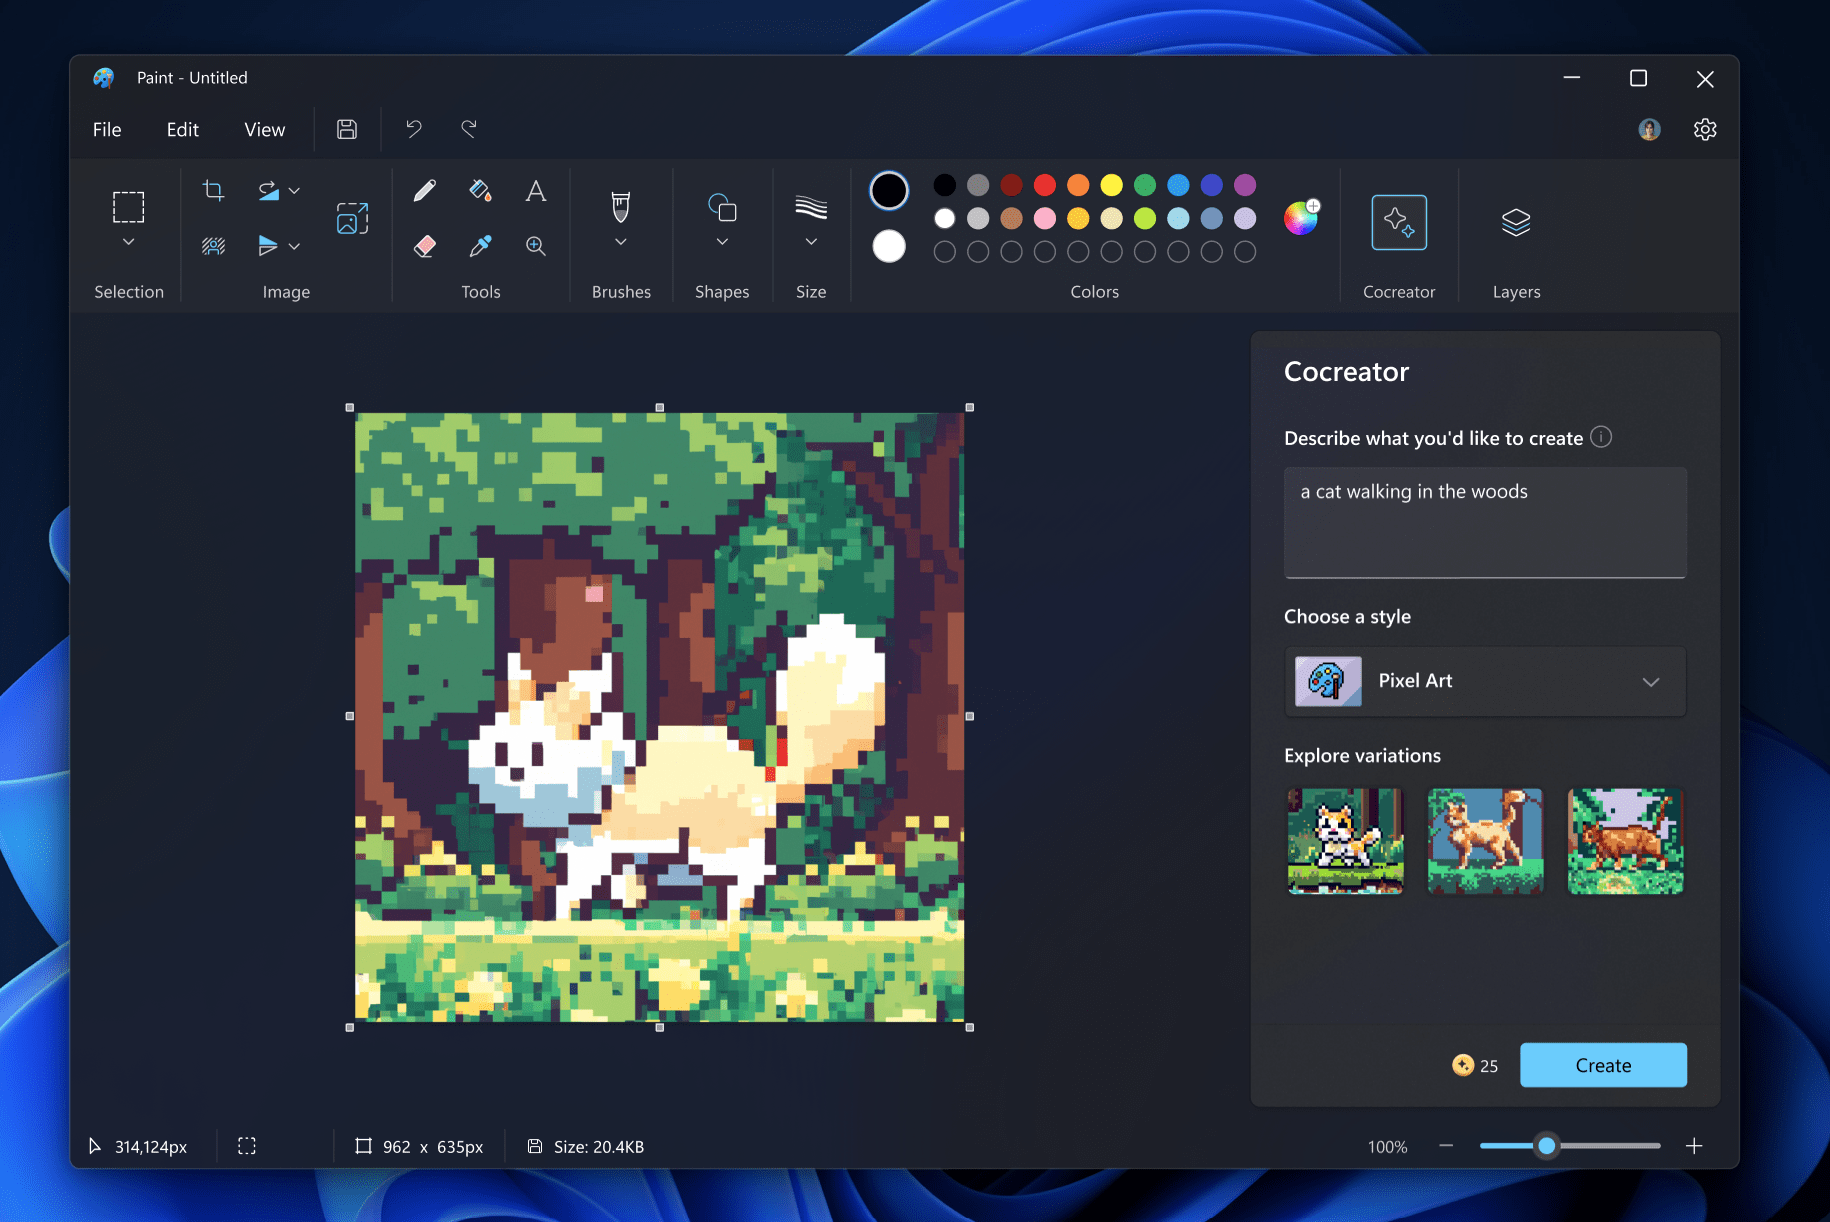
Task: Click the Cocreator panel icon
Action: point(1399,222)
